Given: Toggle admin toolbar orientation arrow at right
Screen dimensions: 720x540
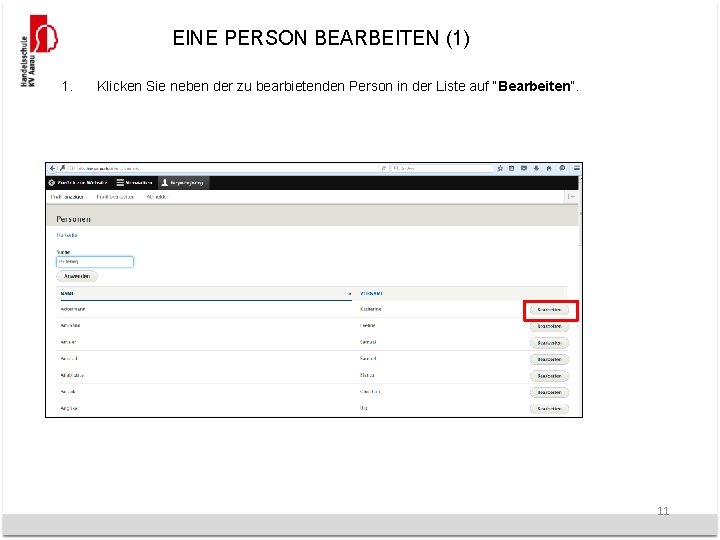Looking at the screenshot, I should point(571,197).
